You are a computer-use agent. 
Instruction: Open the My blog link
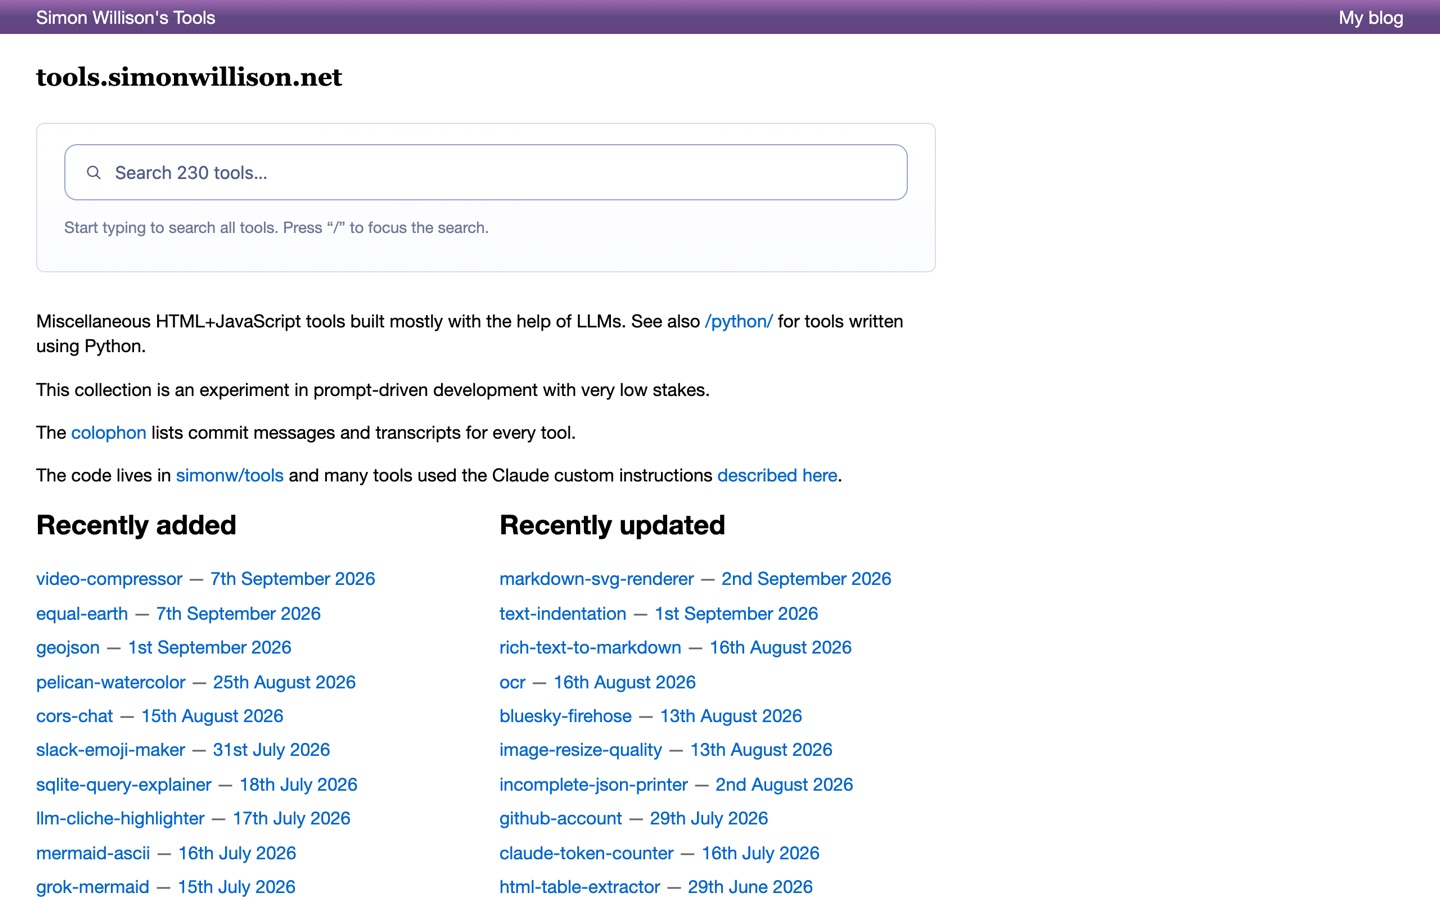(1371, 18)
